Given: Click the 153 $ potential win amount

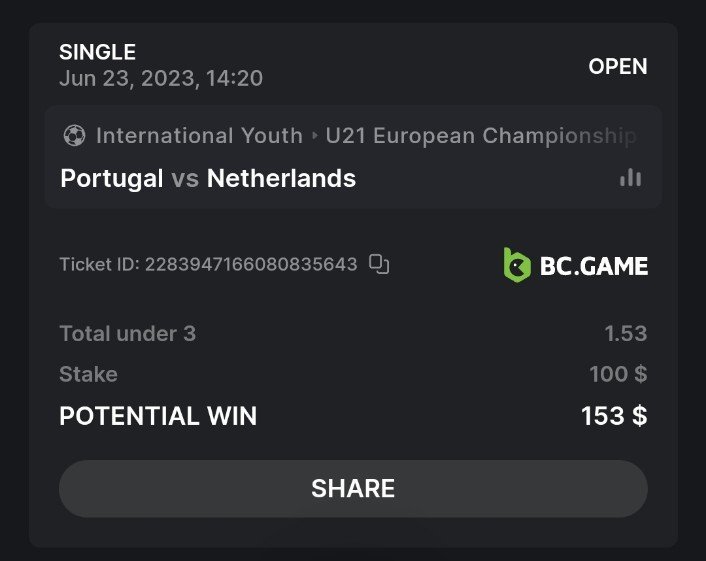Looking at the screenshot, I should 614,416.
